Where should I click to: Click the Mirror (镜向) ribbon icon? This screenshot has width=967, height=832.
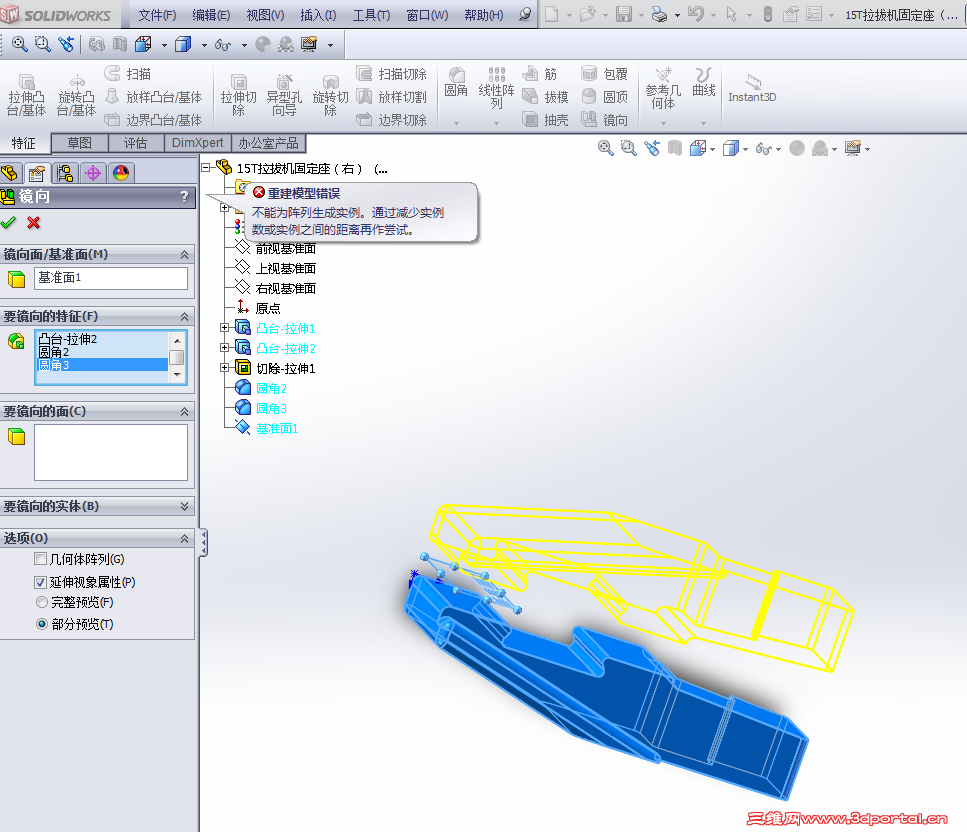(589, 119)
